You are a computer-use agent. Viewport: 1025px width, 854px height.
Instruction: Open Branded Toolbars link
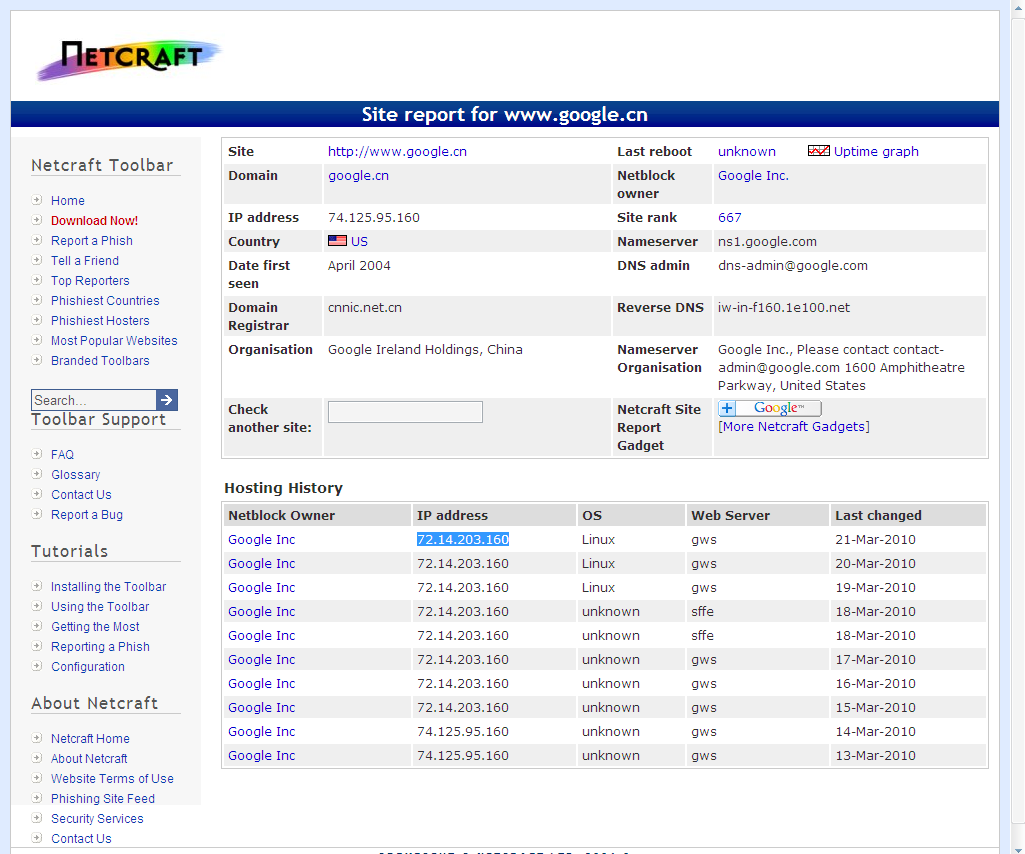[x=100, y=361]
